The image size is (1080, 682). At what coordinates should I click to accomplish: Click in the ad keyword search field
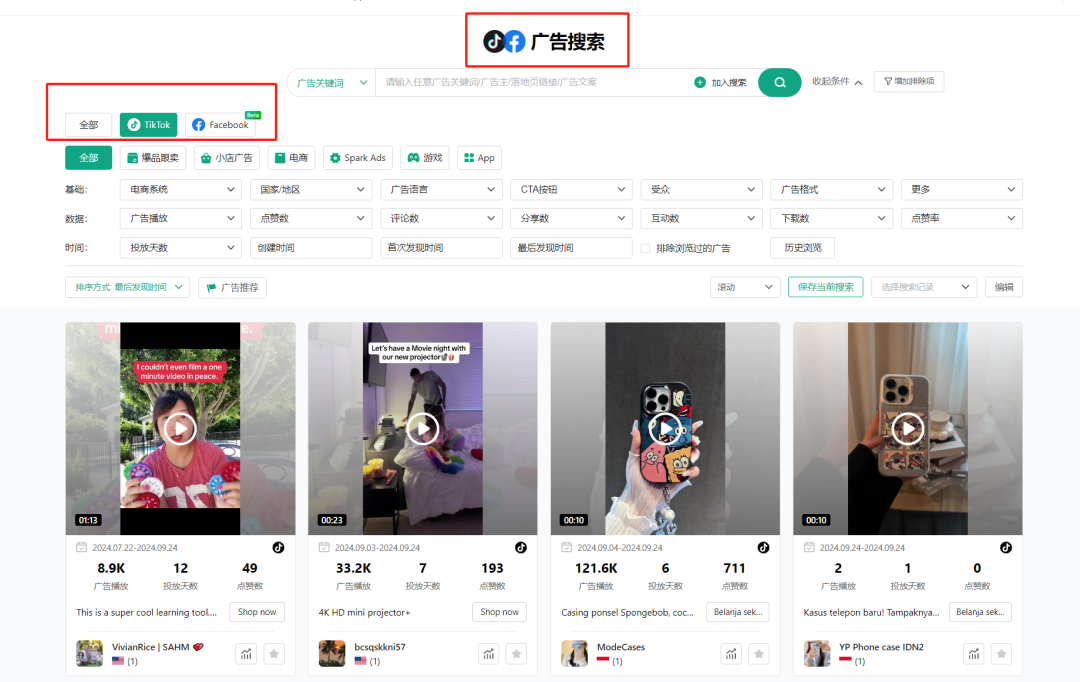(534, 83)
